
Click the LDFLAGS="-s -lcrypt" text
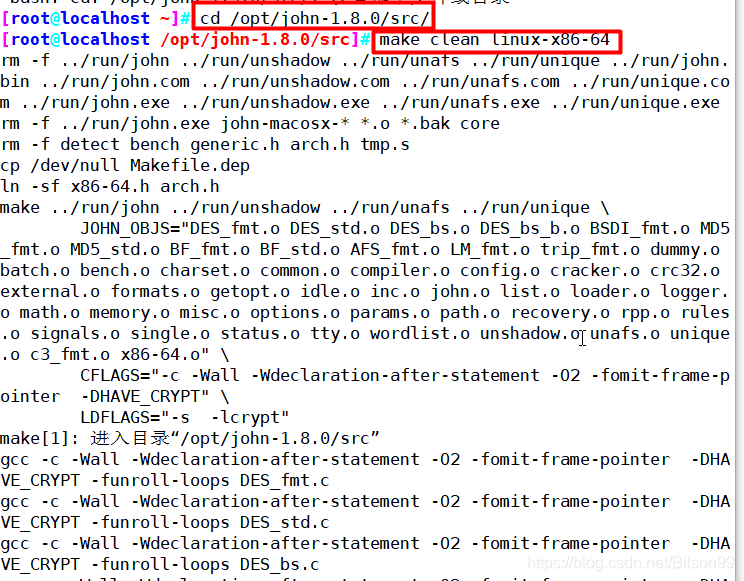pyautogui.click(x=185, y=417)
